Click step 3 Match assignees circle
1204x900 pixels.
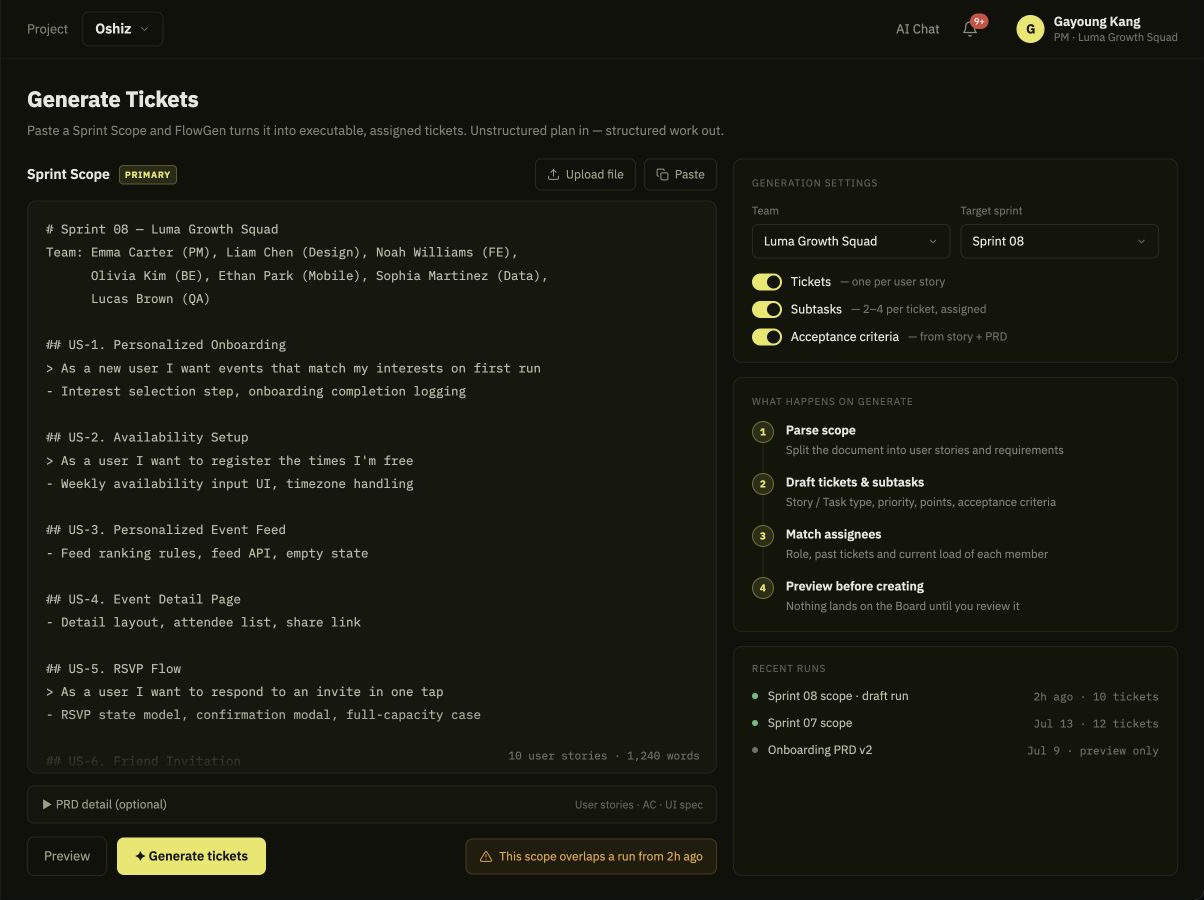pos(763,536)
